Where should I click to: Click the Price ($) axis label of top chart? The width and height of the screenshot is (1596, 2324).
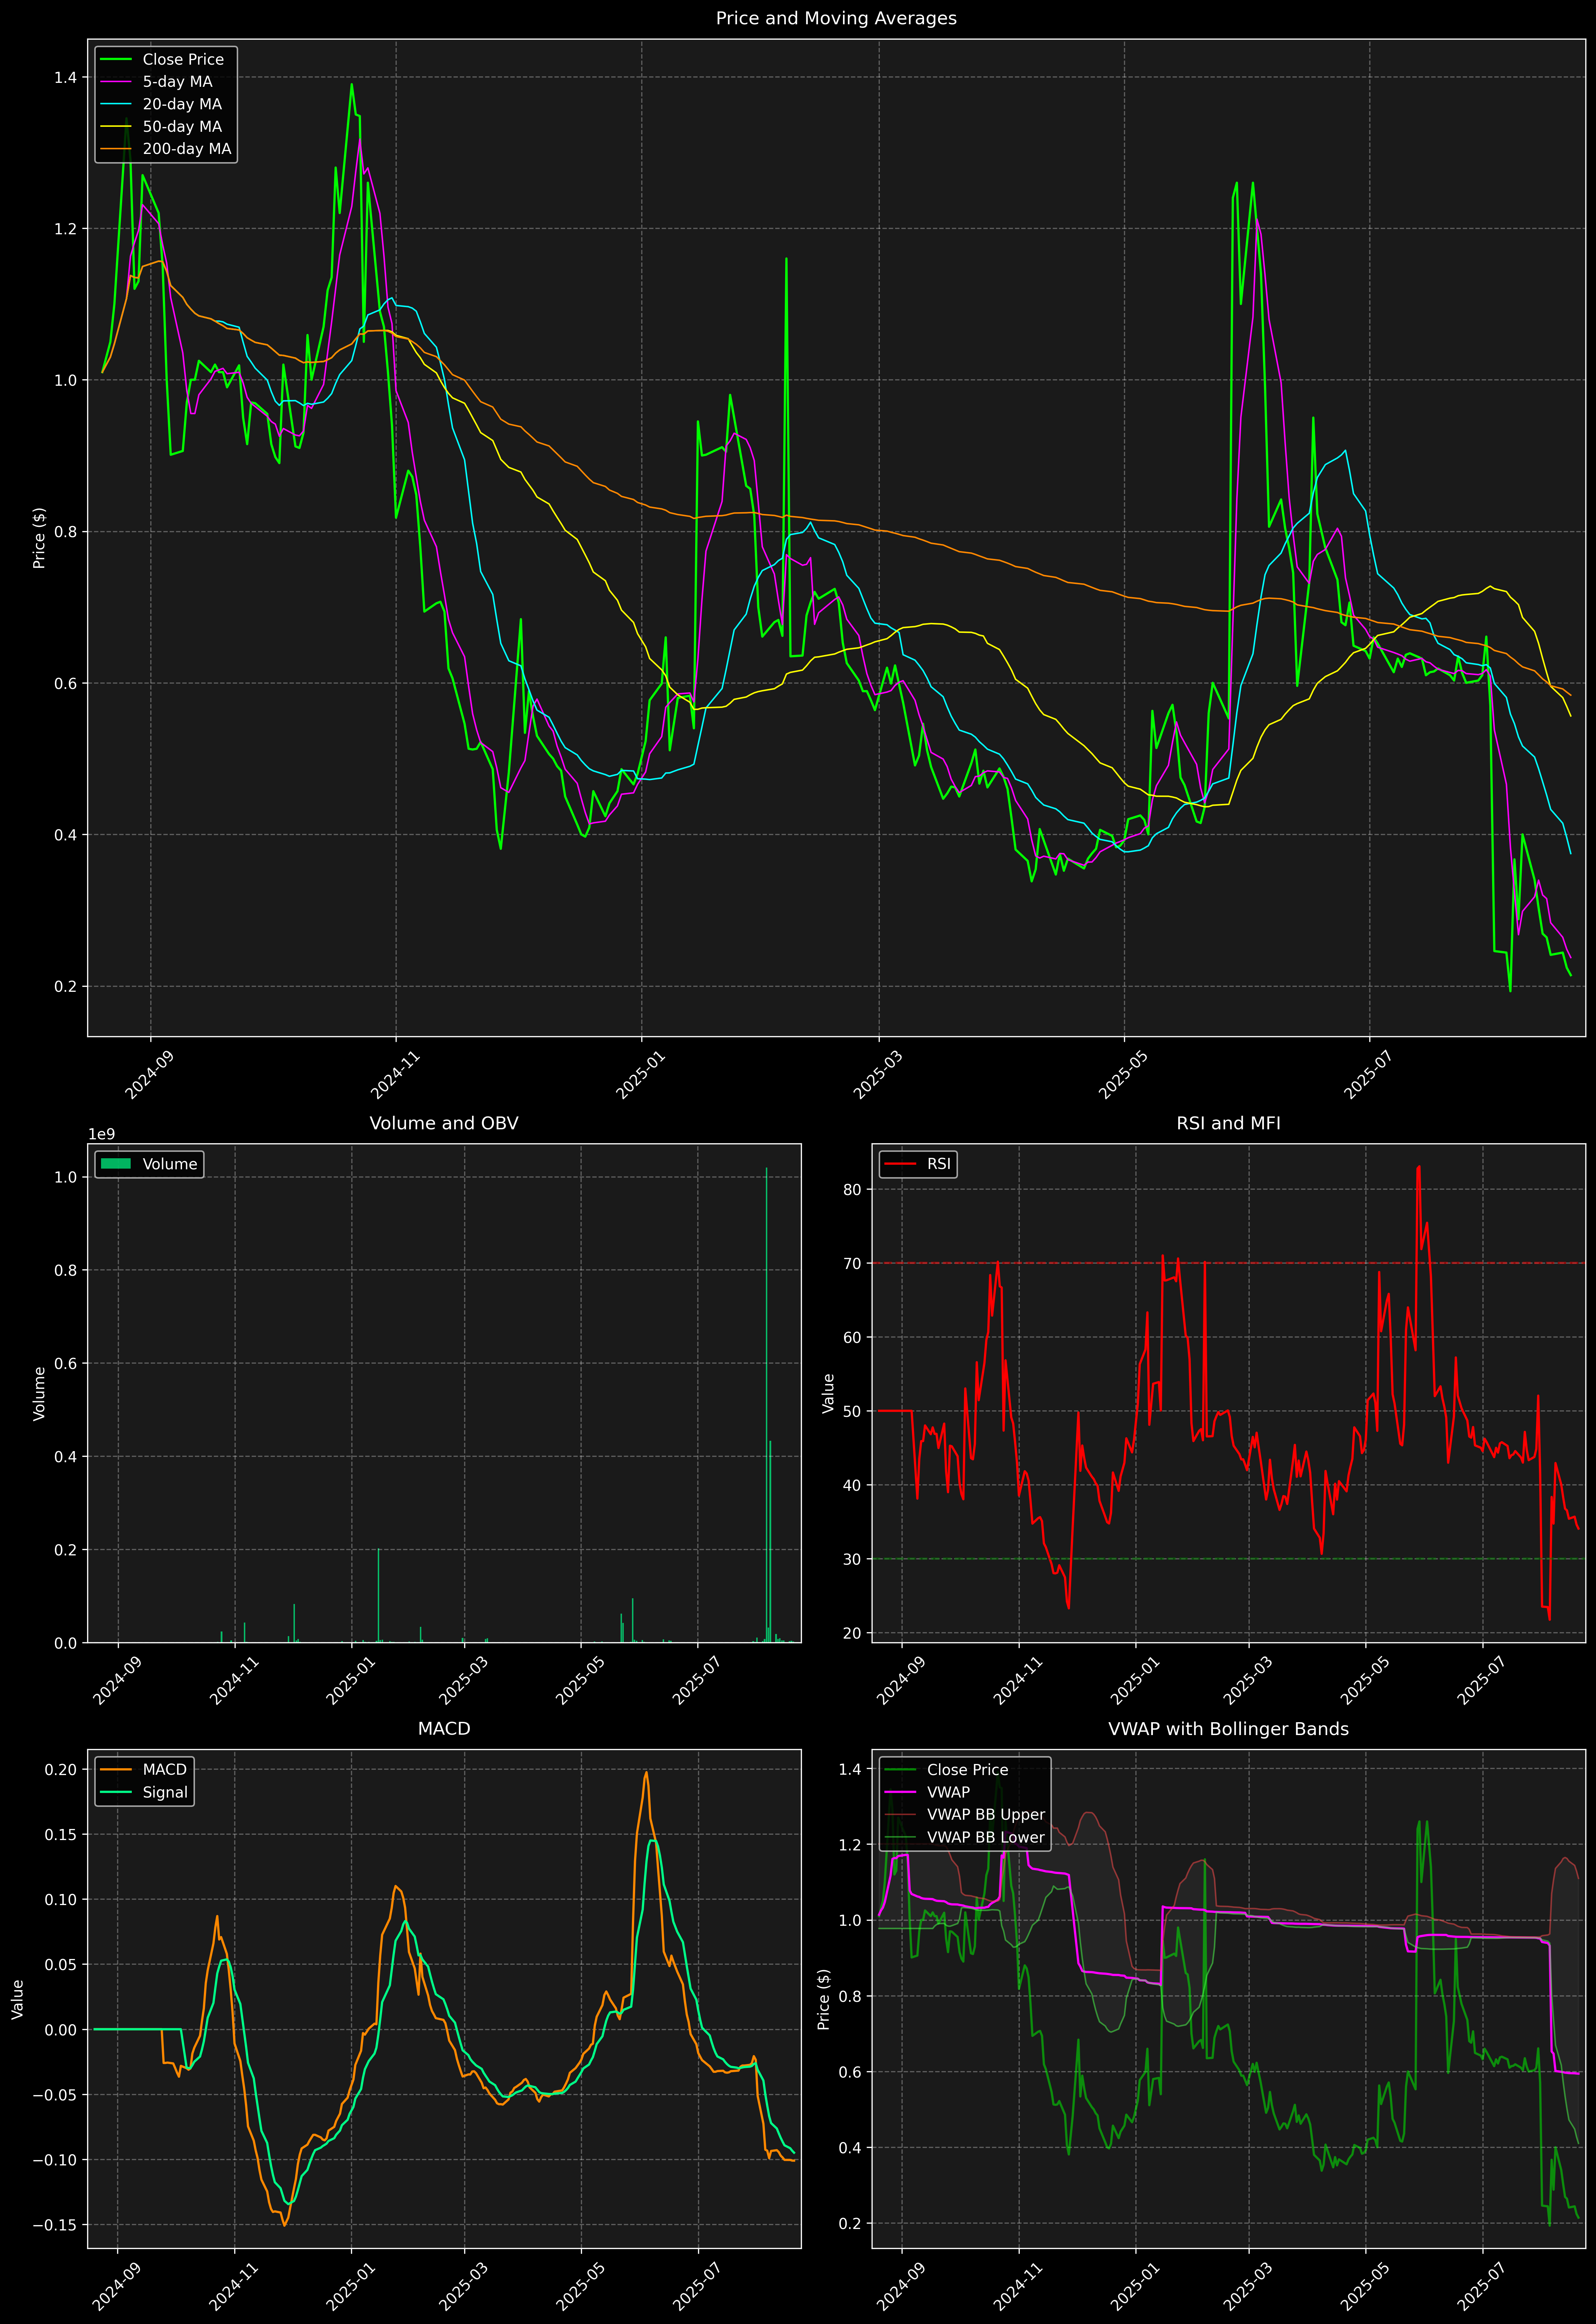(x=39, y=538)
